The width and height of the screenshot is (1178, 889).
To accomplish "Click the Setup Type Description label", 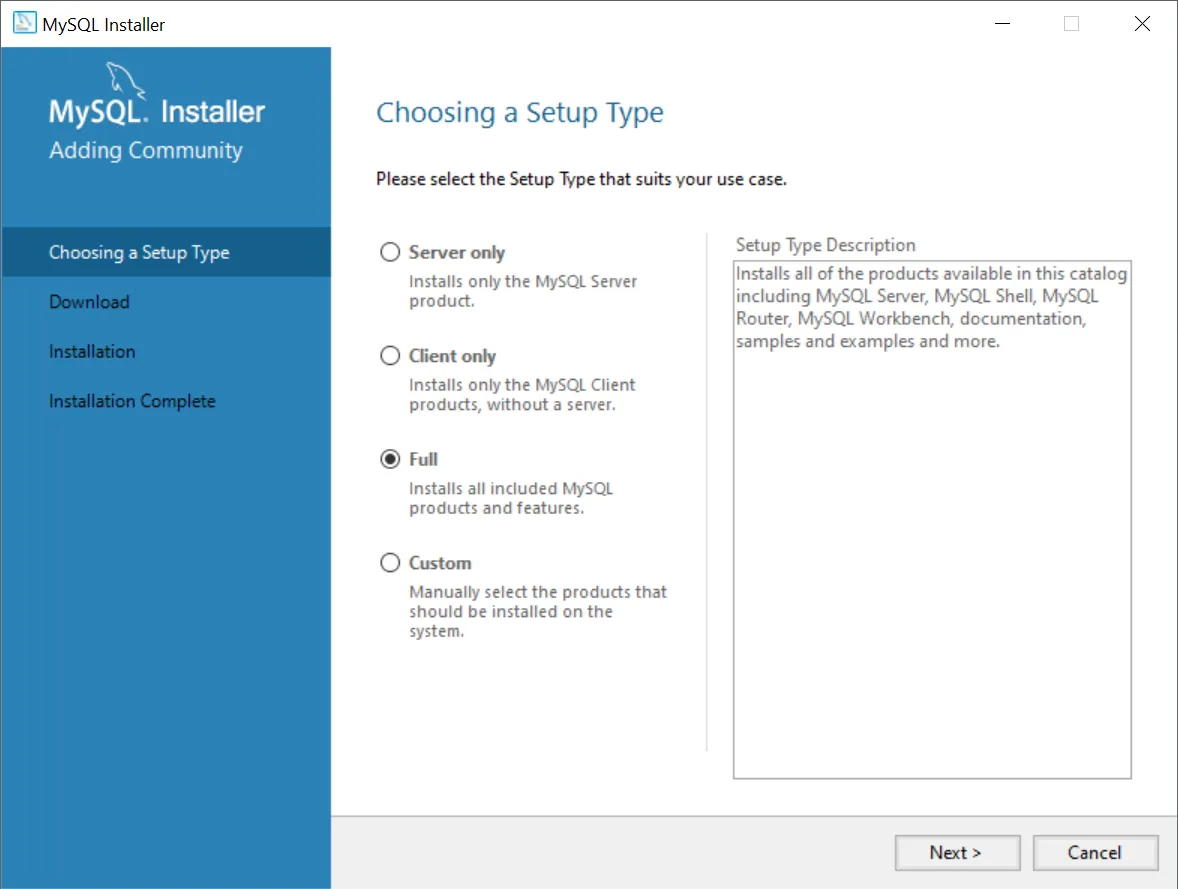I will (x=825, y=245).
